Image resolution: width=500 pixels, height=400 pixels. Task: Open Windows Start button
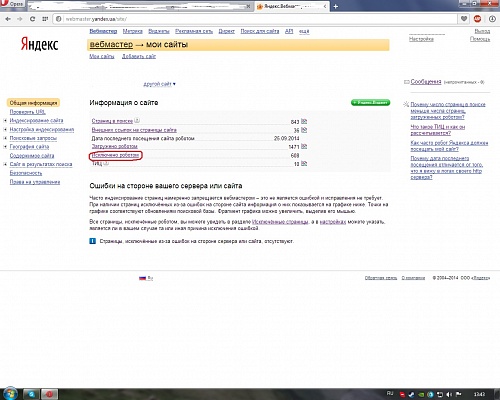pyautogui.click(x=10, y=394)
